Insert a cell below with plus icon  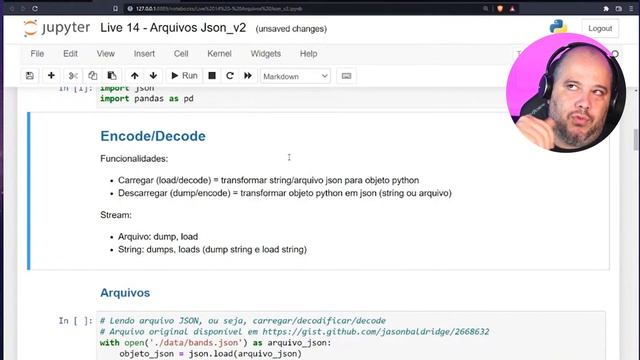point(51,76)
